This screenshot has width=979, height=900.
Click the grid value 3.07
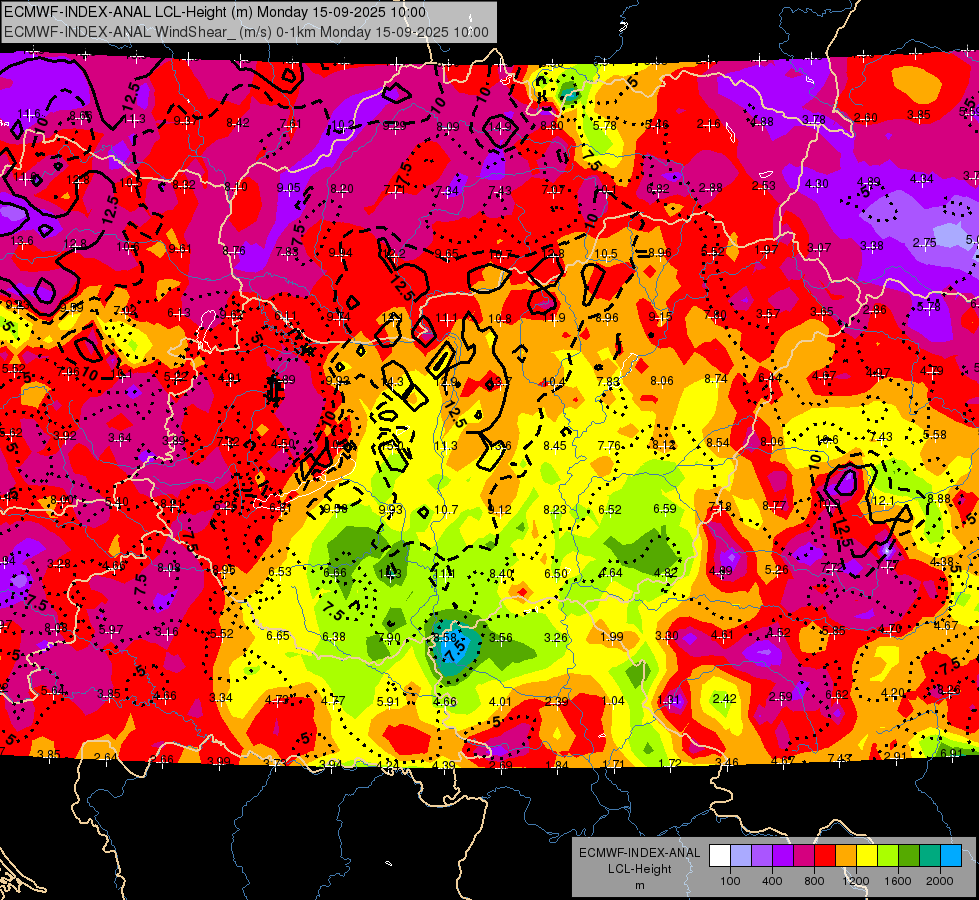coord(819,248)
